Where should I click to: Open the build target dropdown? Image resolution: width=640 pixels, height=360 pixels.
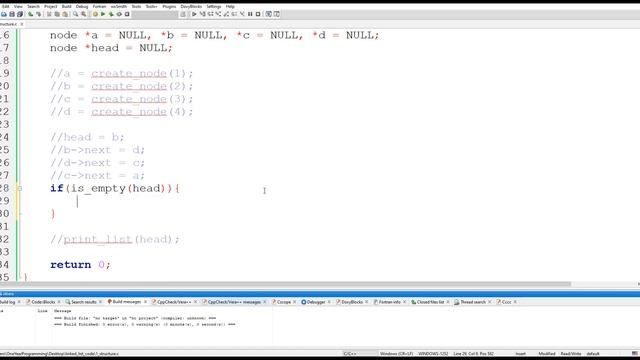click(x=155, y=14)
